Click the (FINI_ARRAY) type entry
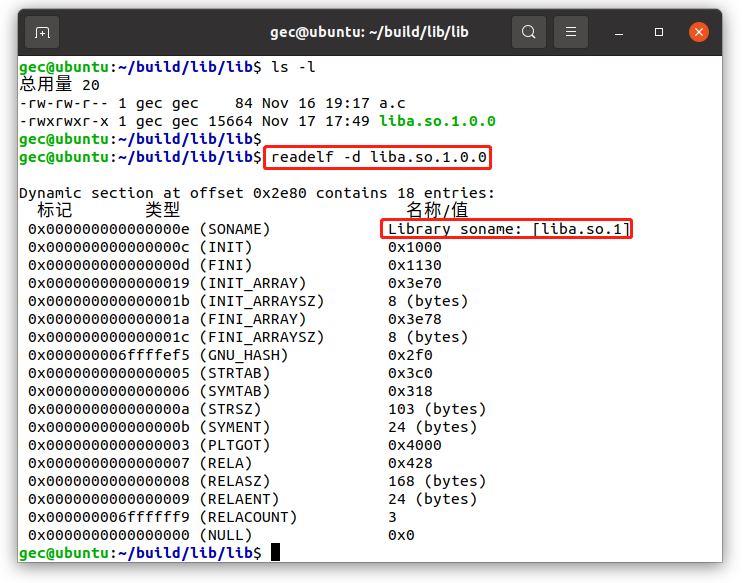 coord(253,319)
